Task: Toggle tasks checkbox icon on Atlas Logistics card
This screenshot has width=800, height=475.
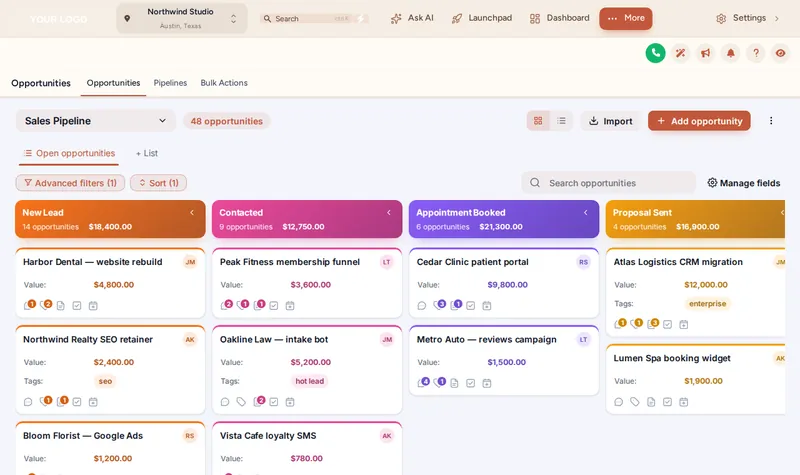Action: 667,324
